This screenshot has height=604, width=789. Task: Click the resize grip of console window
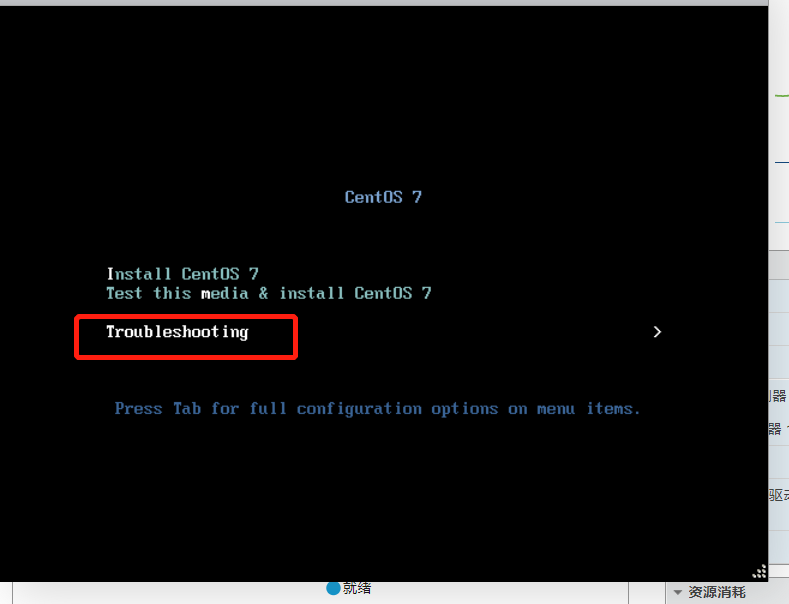pyautogui.click(x=759, y=572)
